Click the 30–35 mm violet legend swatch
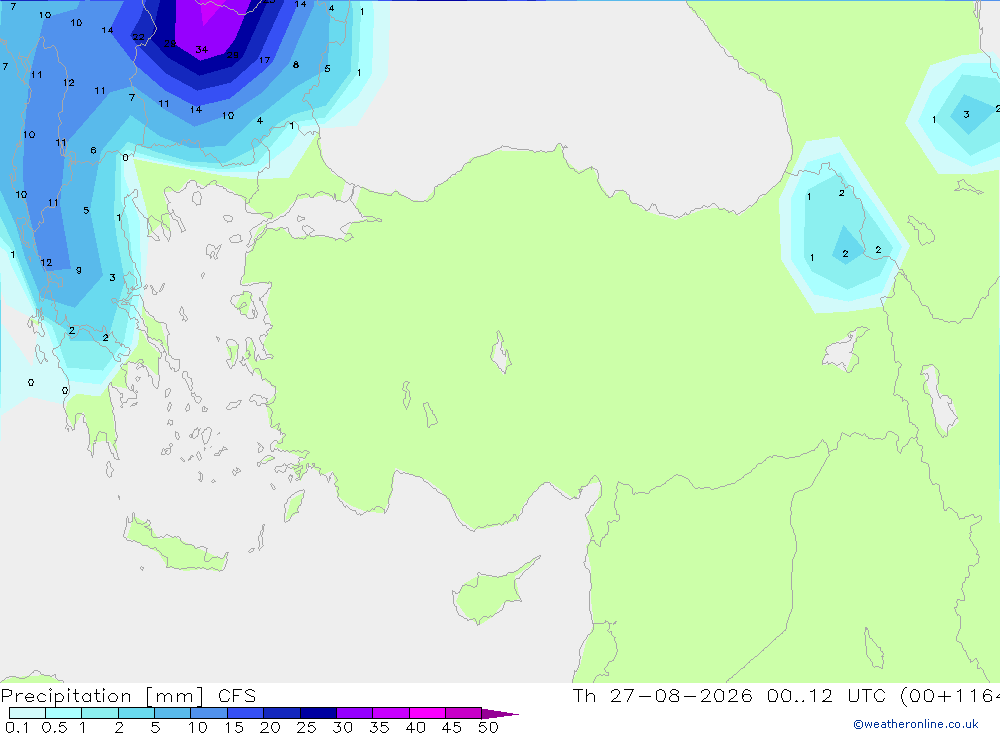1000x733 pixels. 354,713
